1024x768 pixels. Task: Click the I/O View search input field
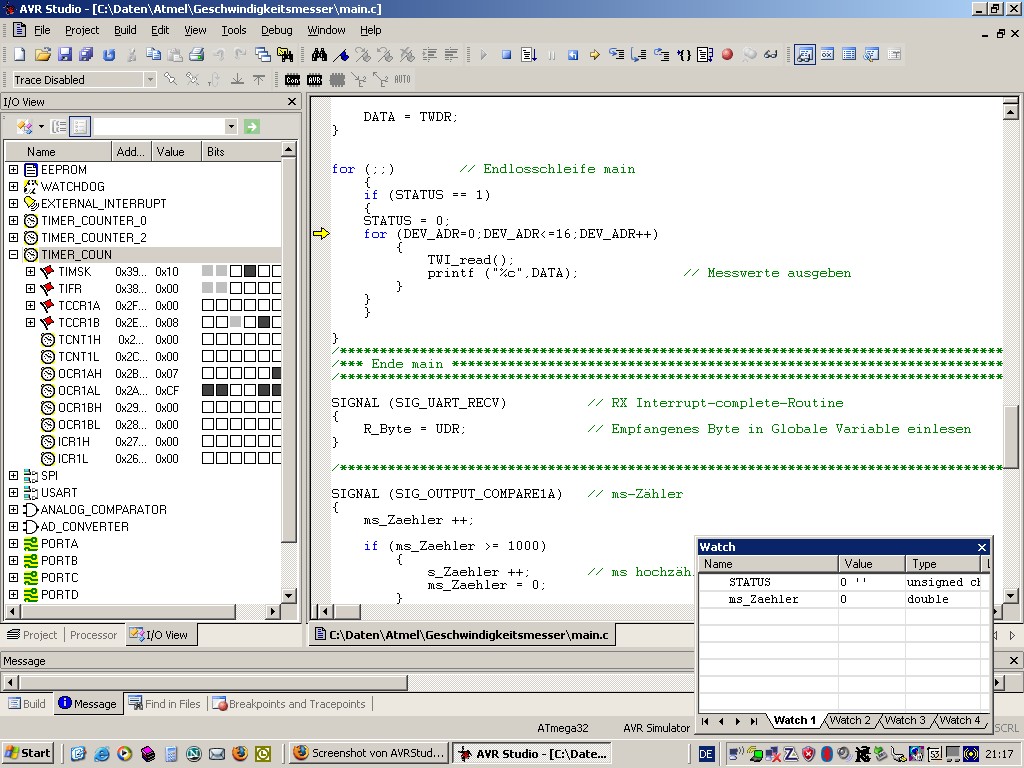159,127
